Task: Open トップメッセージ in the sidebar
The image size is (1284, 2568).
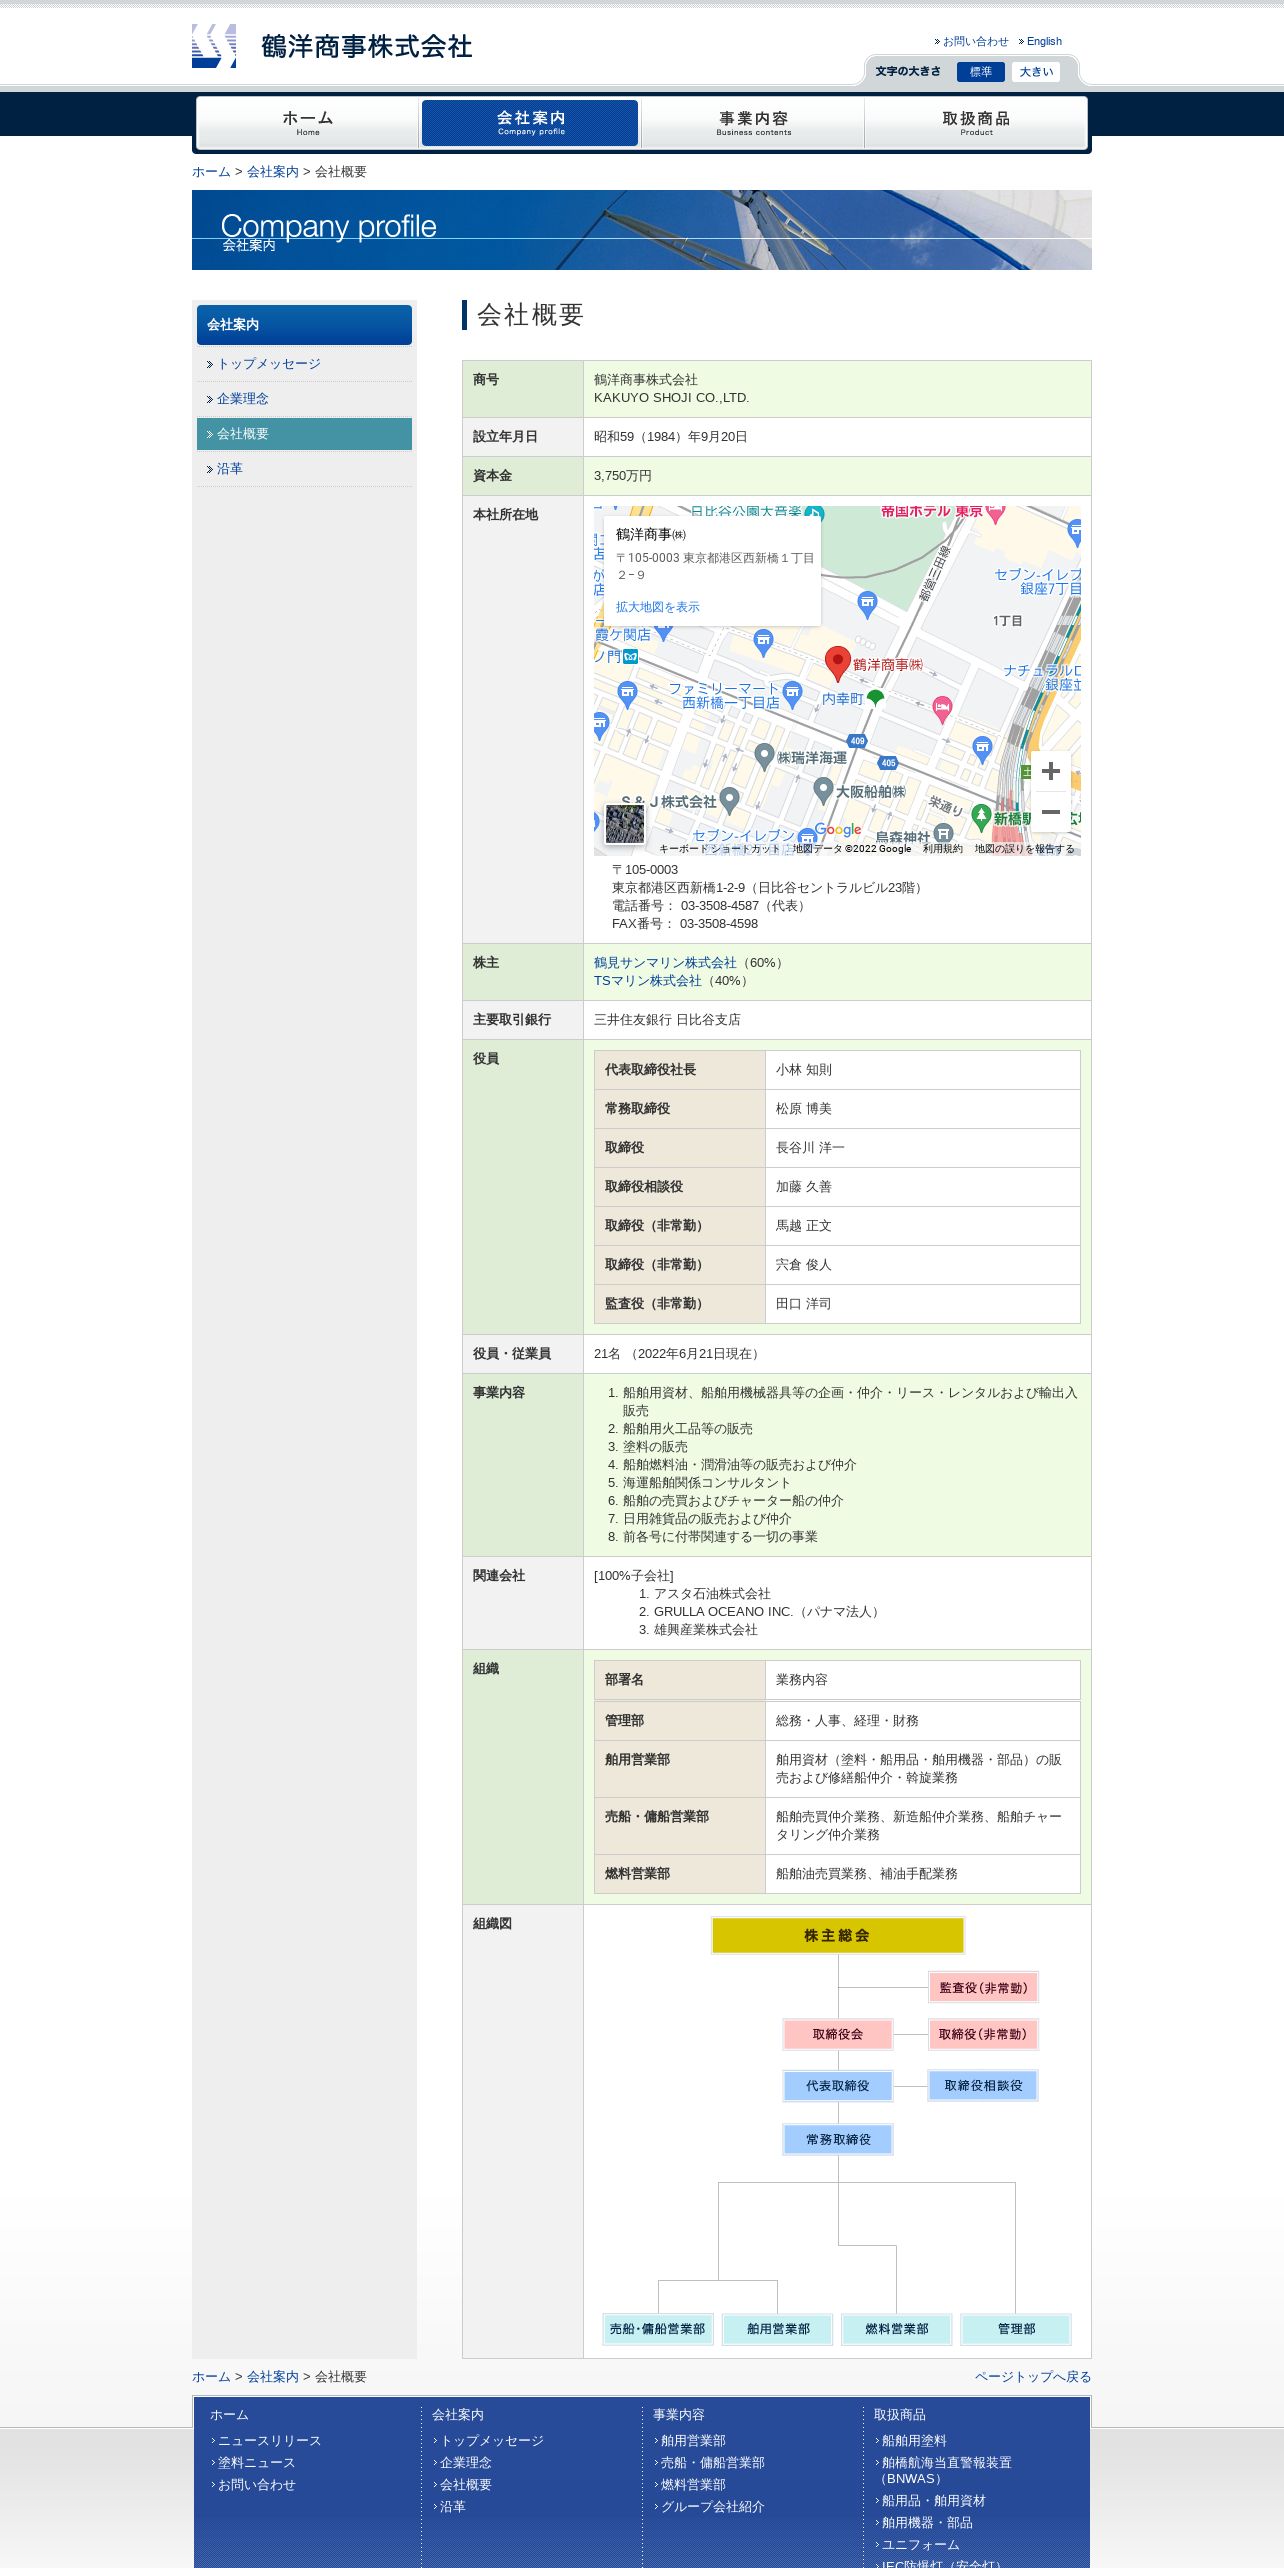Action: point(269,364)
